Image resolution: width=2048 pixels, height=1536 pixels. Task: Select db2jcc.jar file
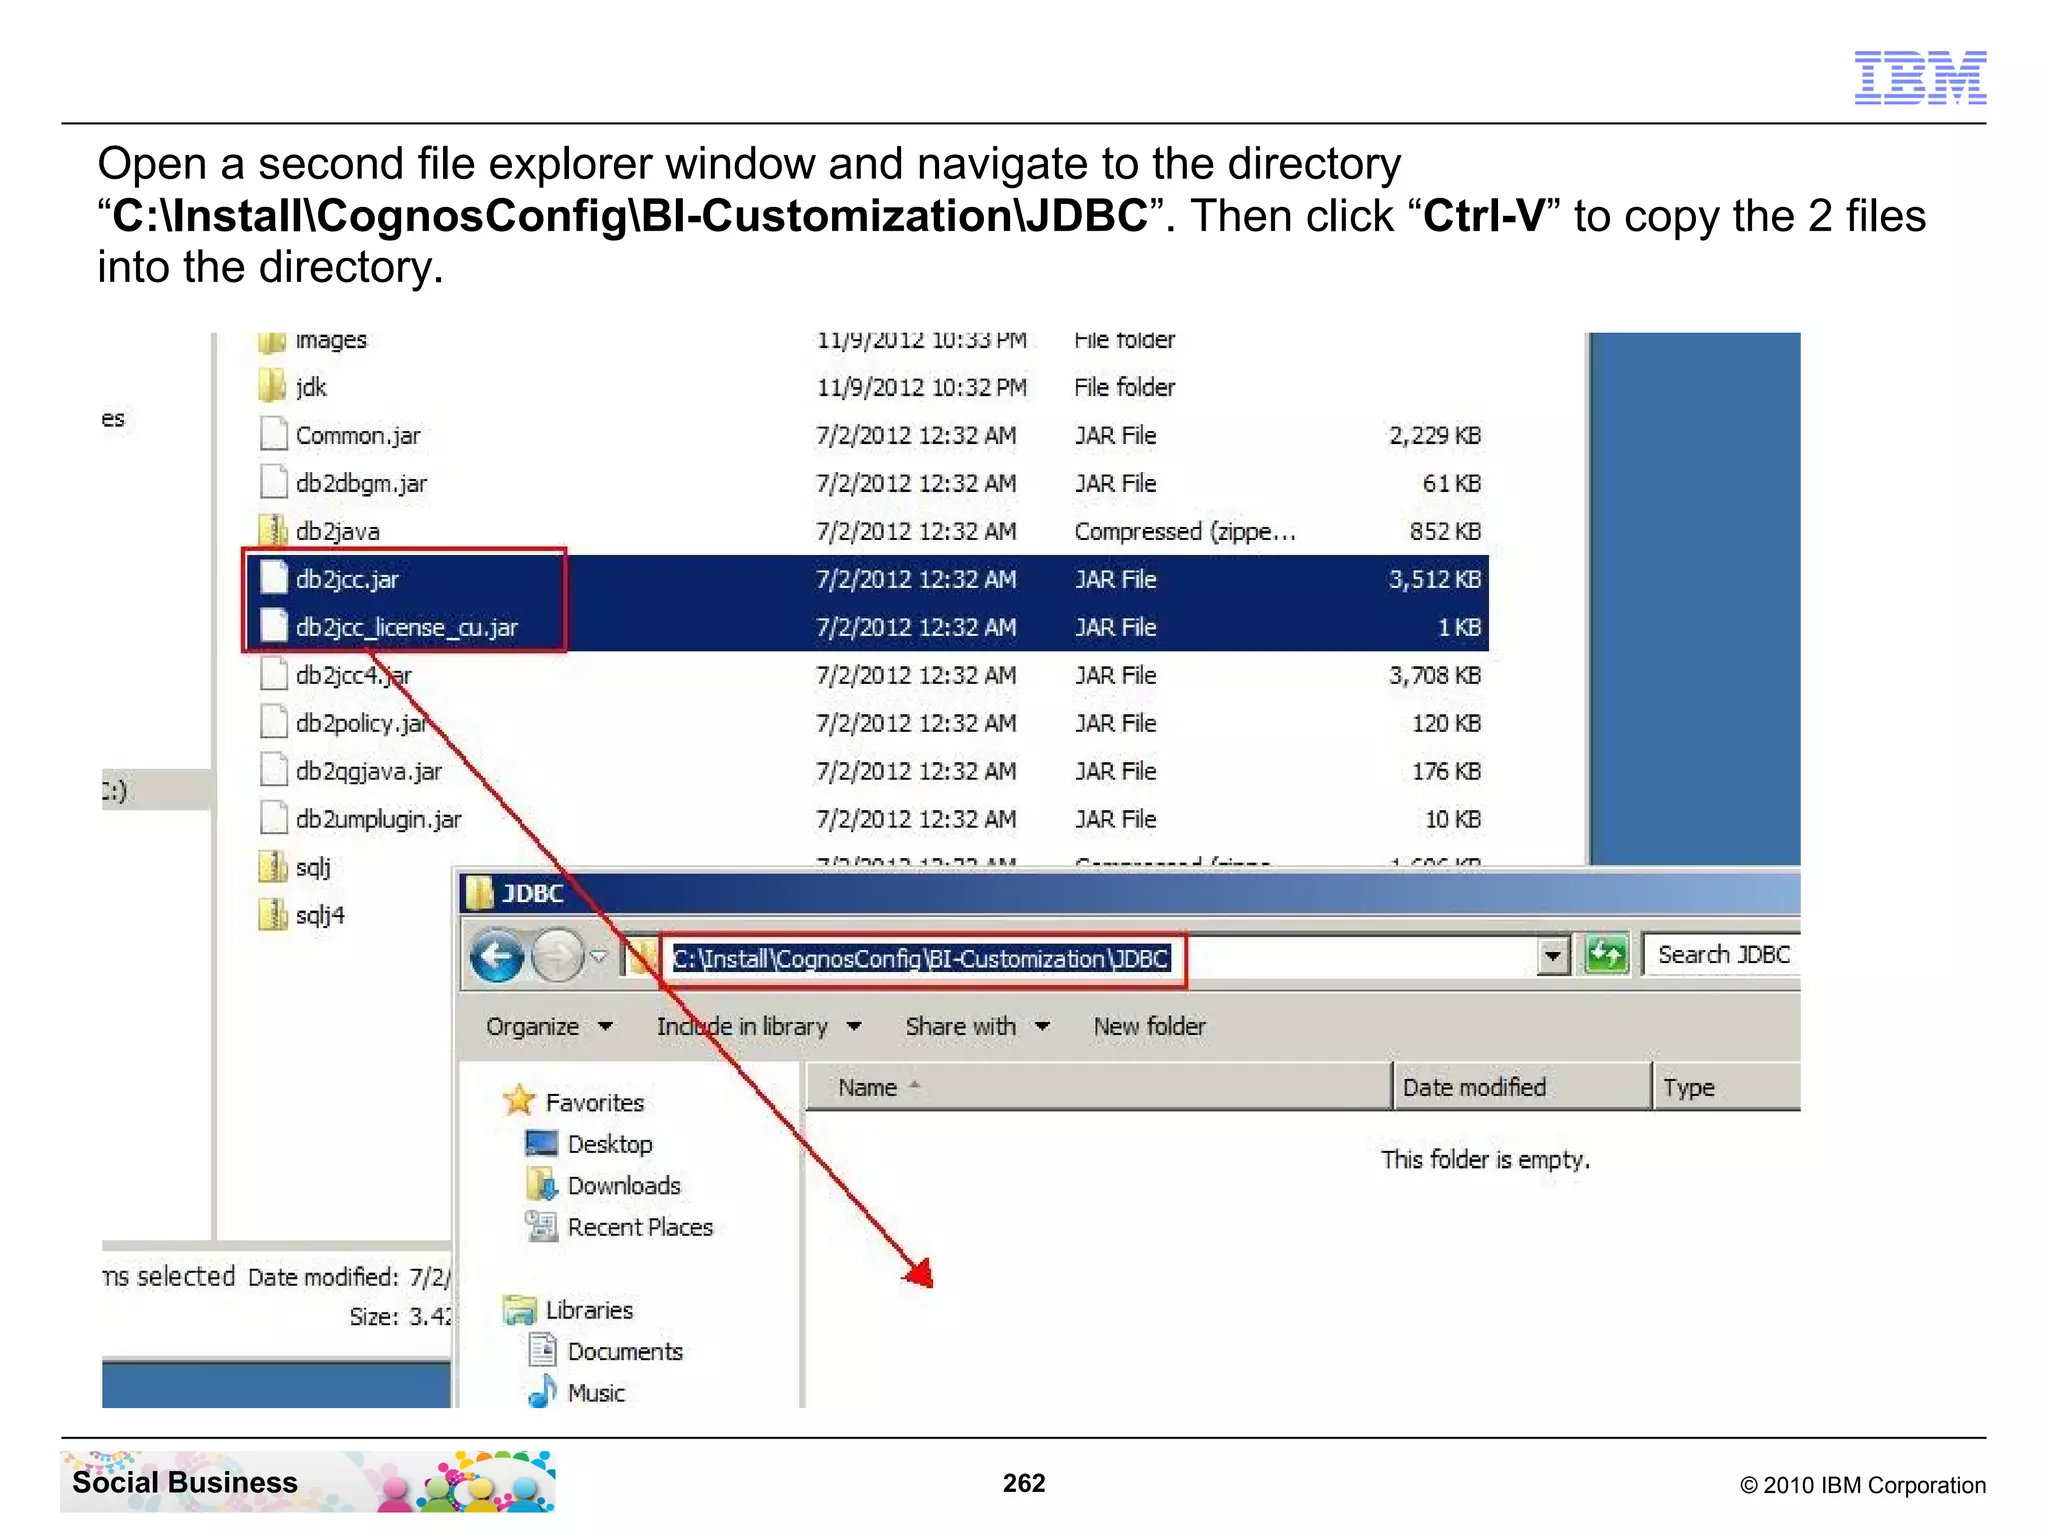[x=347, y=579]
